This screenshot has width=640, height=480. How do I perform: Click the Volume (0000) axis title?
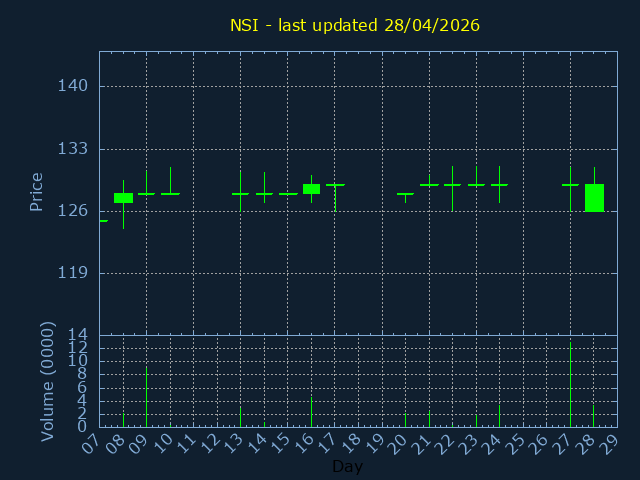[47, 381]
